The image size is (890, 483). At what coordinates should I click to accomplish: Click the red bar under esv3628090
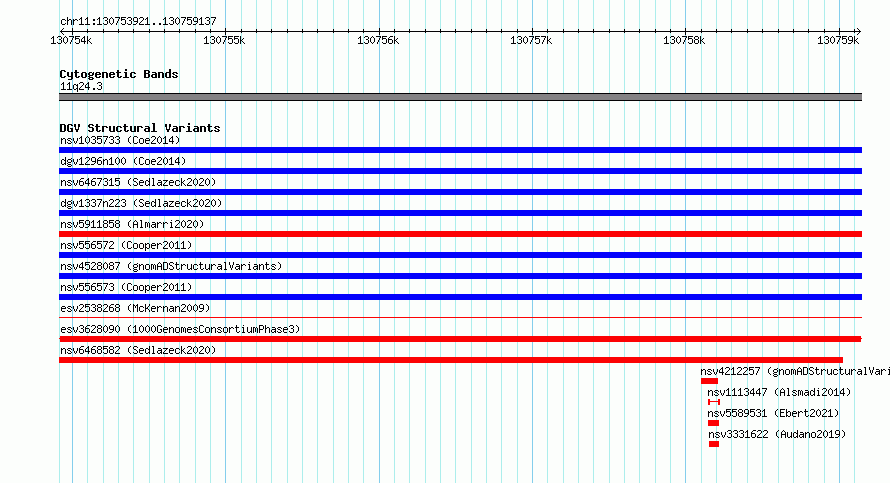[x=460, y=339]
